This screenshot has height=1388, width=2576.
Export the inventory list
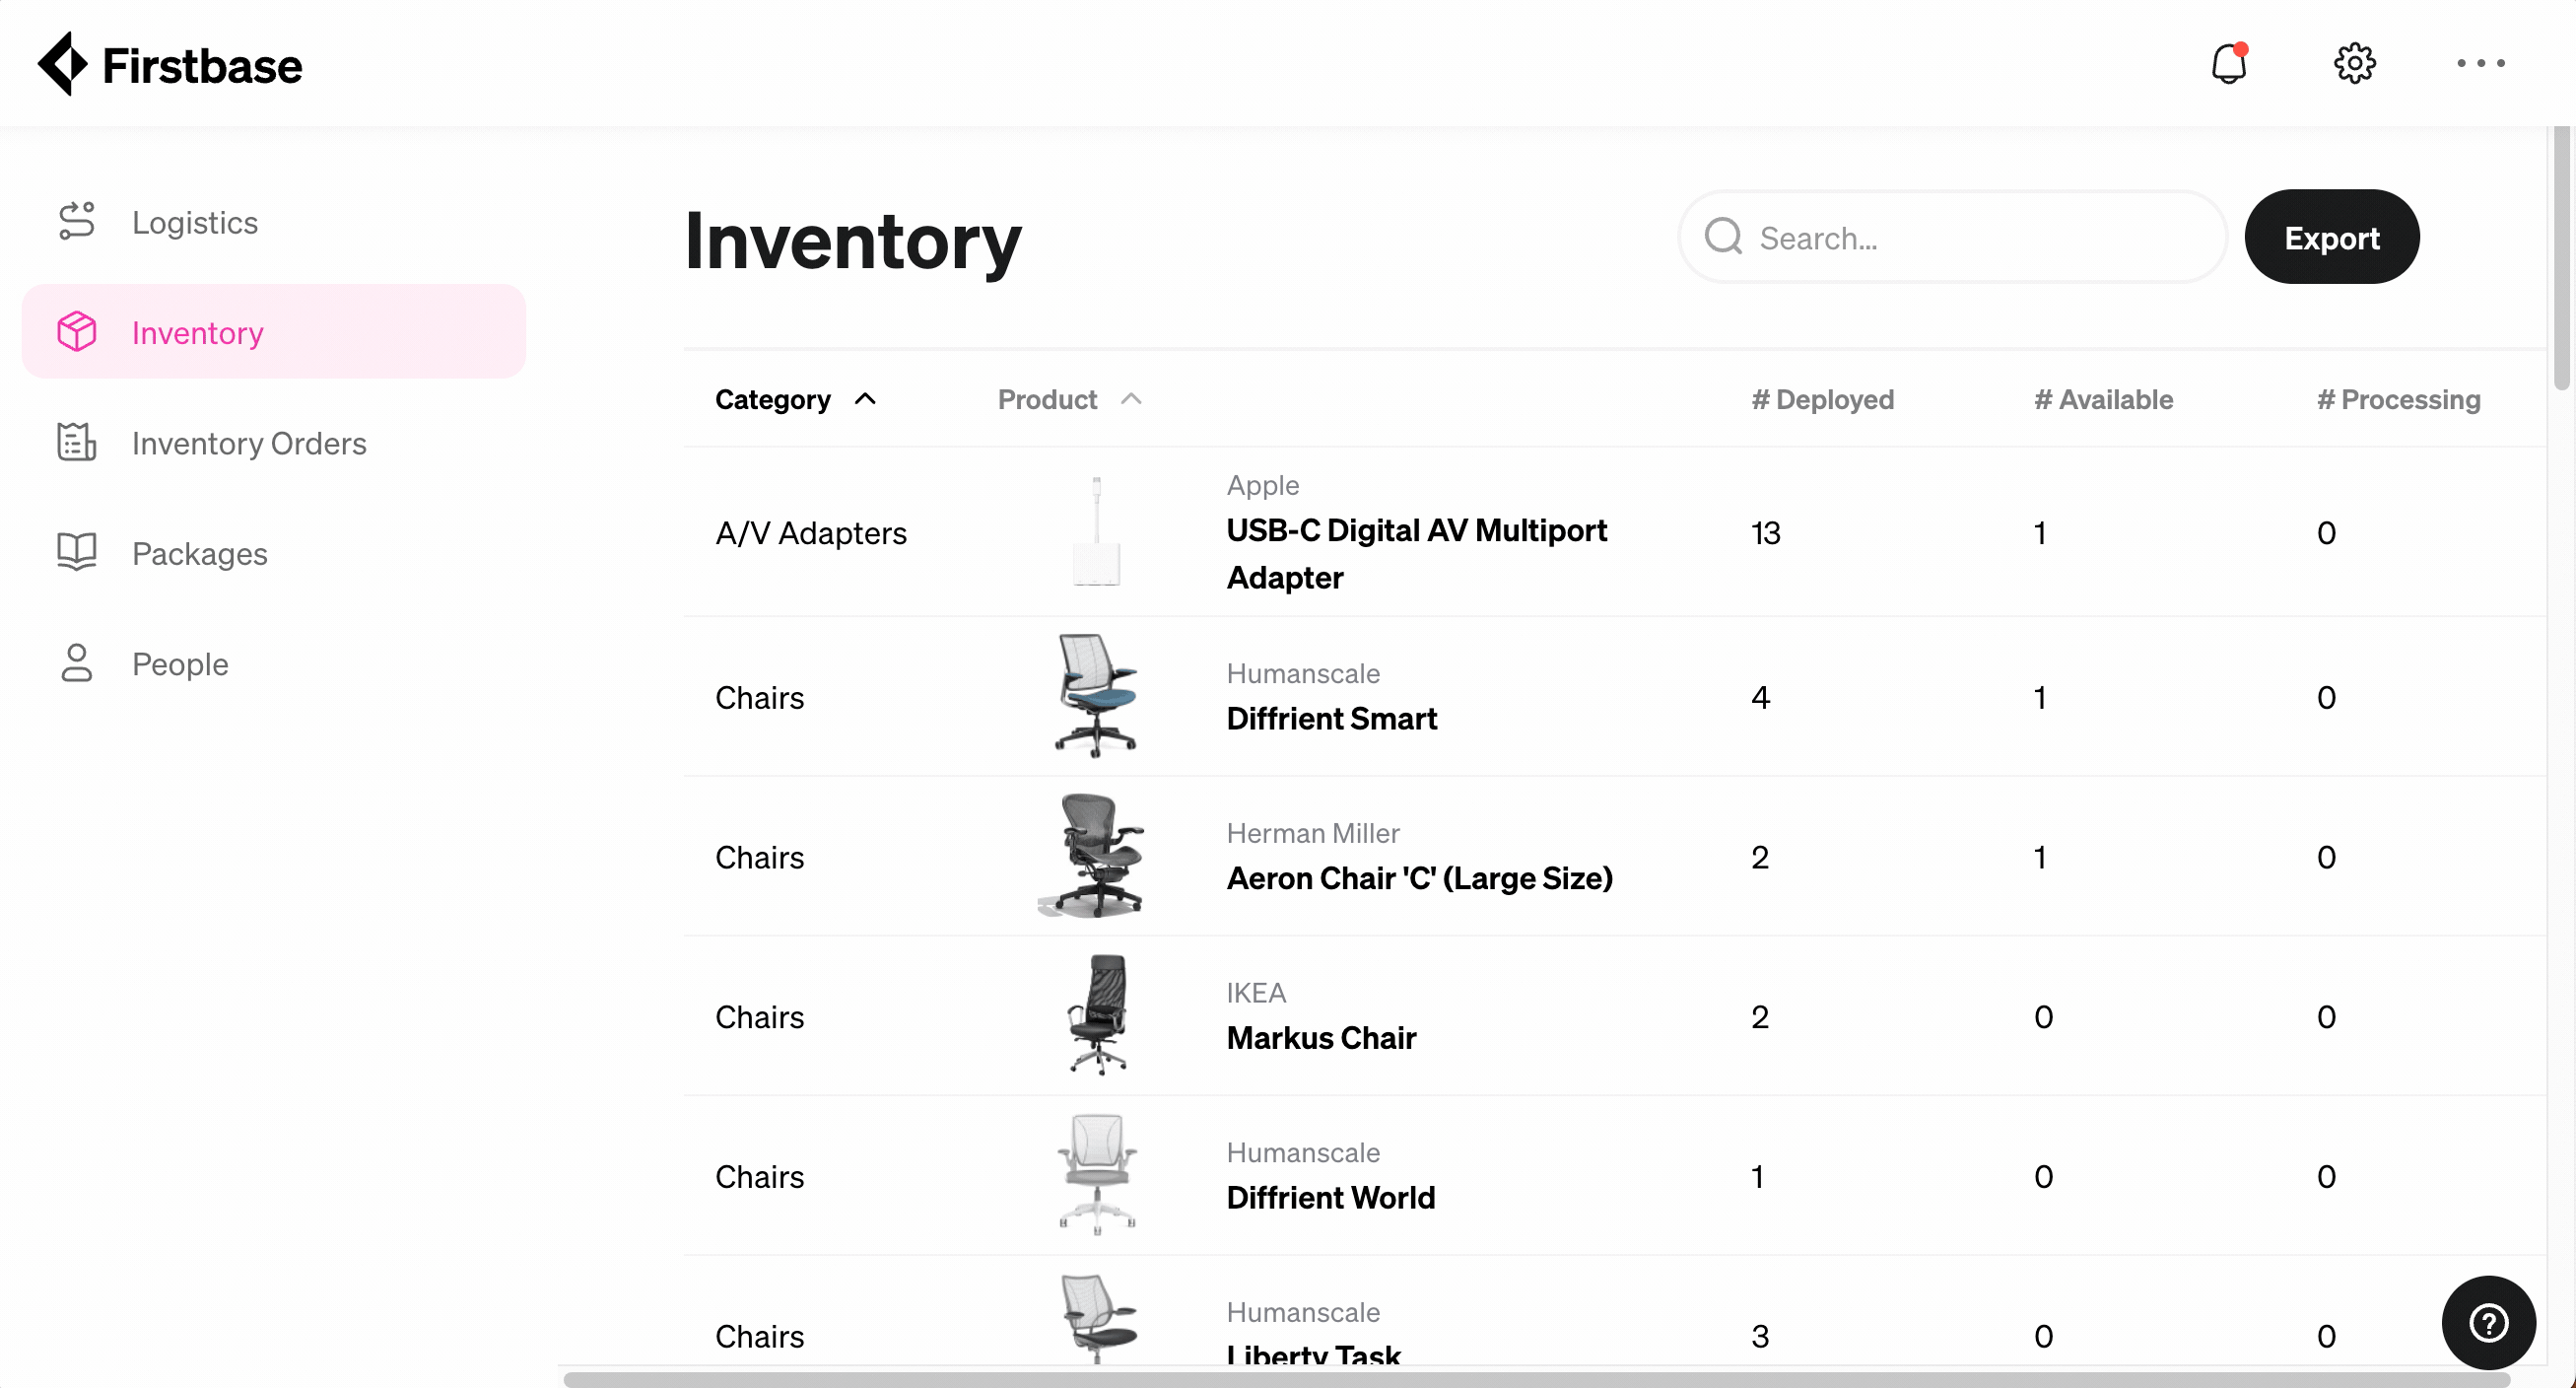click(x=2331, y=237)
